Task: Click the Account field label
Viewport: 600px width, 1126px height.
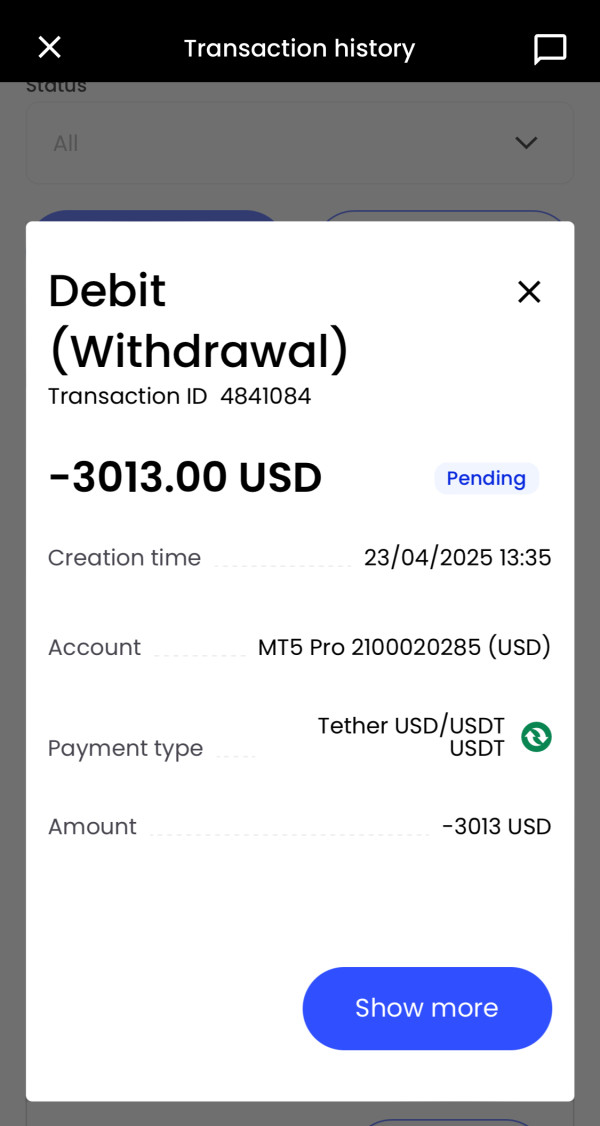Action: 94,647
